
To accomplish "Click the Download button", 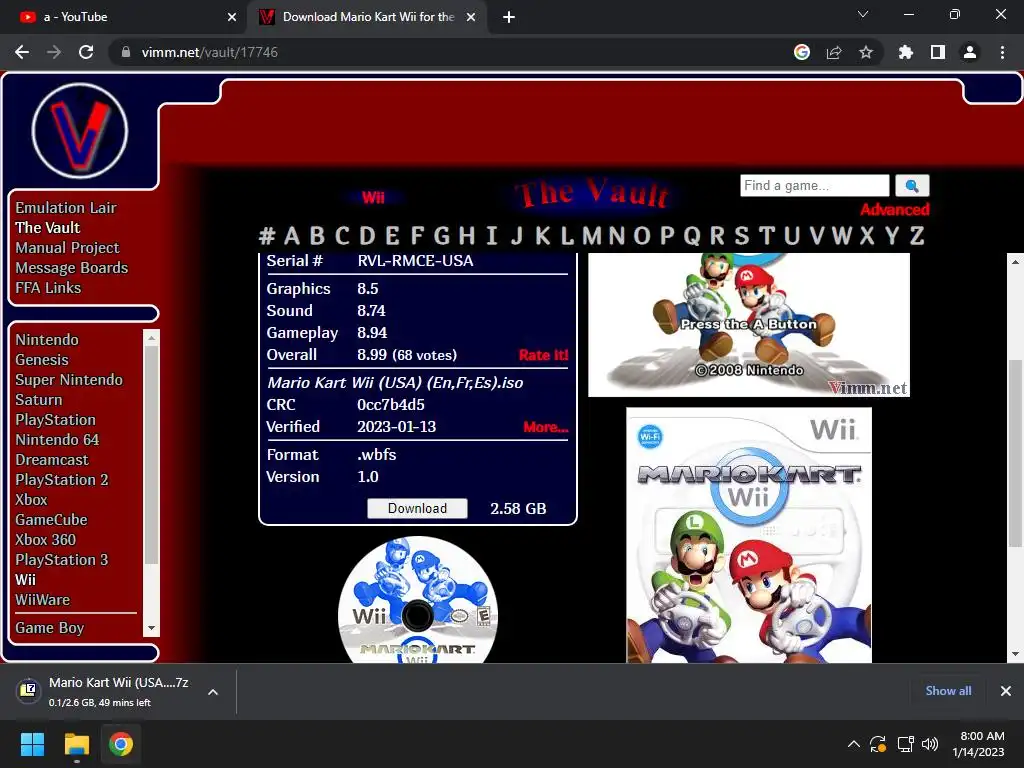I will (x=417, y=509).
